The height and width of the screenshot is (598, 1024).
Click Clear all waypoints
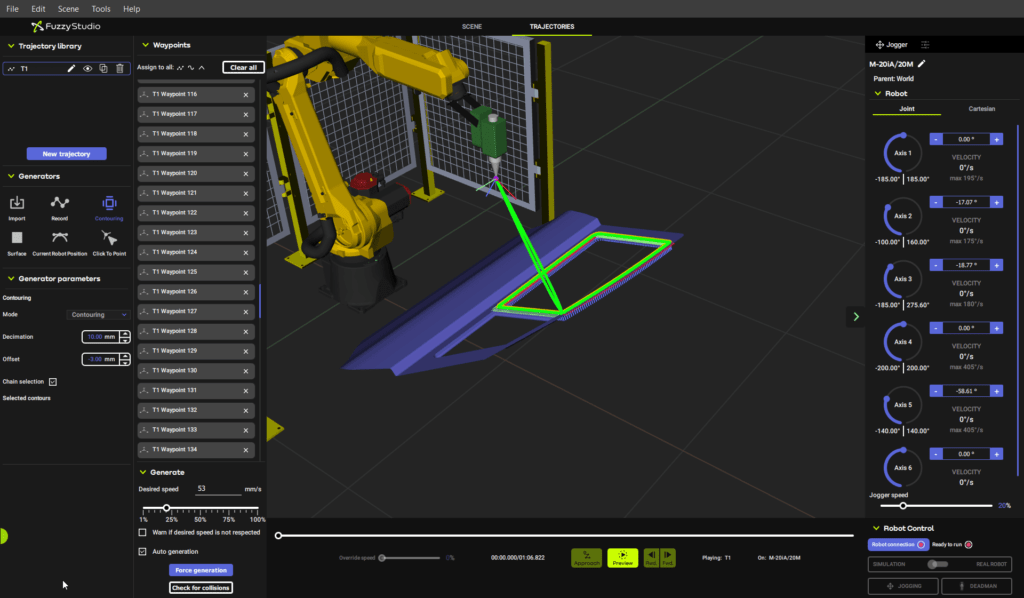(243, 67)
